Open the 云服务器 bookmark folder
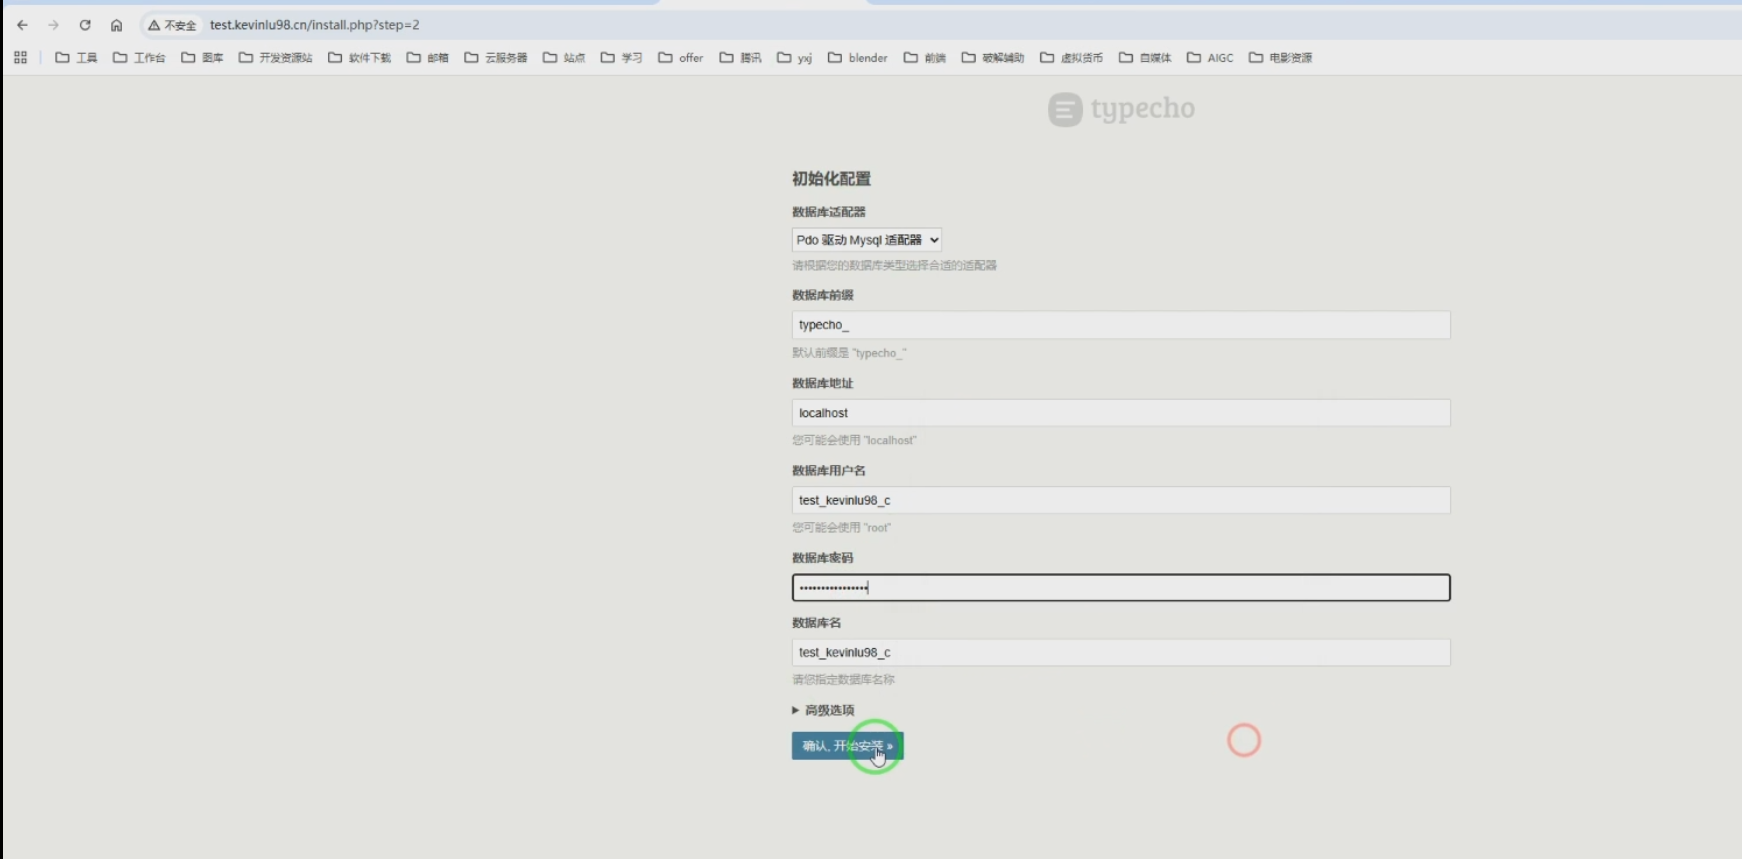The image size is (1742, 859). [x=496, y=58]
